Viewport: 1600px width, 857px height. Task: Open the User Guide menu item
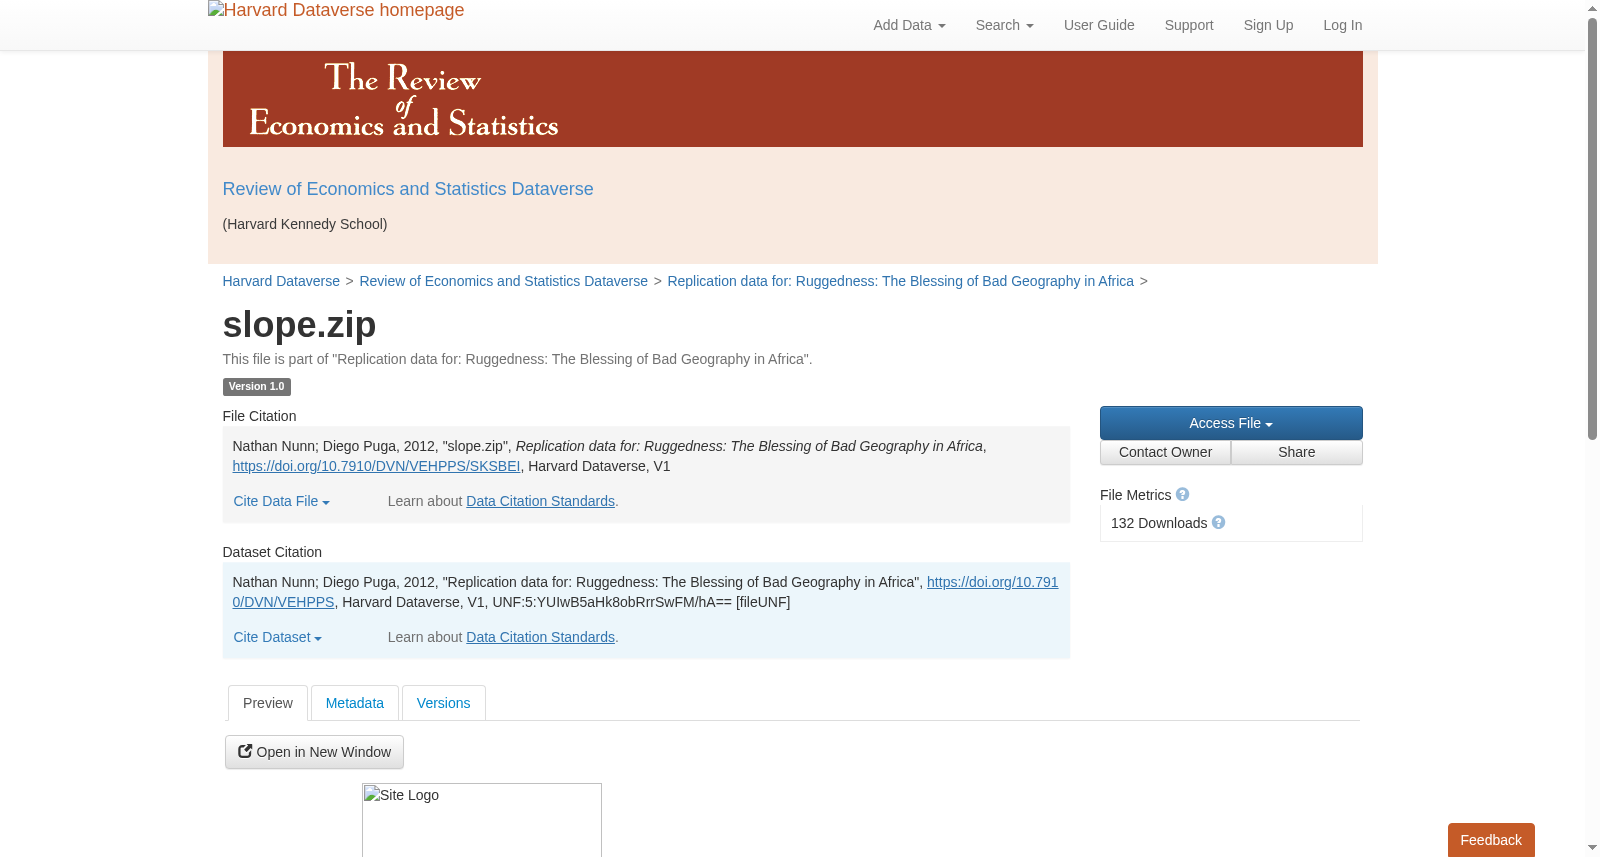pos(1099,25)
